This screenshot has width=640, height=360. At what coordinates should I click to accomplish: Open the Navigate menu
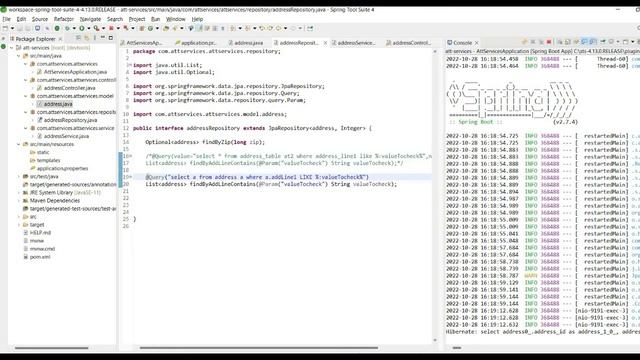[x=90, y=19]
